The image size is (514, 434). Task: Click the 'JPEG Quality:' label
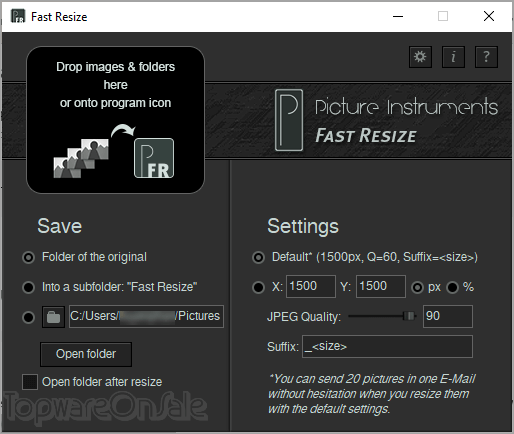coord(304,317)
